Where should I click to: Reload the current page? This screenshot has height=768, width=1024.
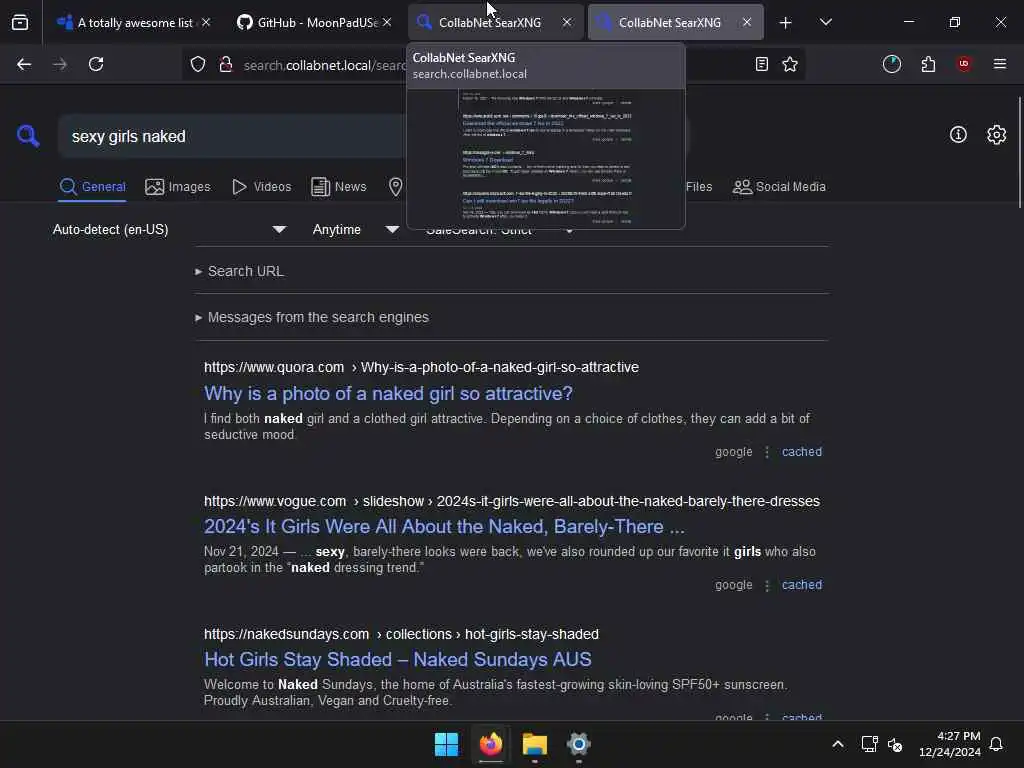(x=96, y=64)
